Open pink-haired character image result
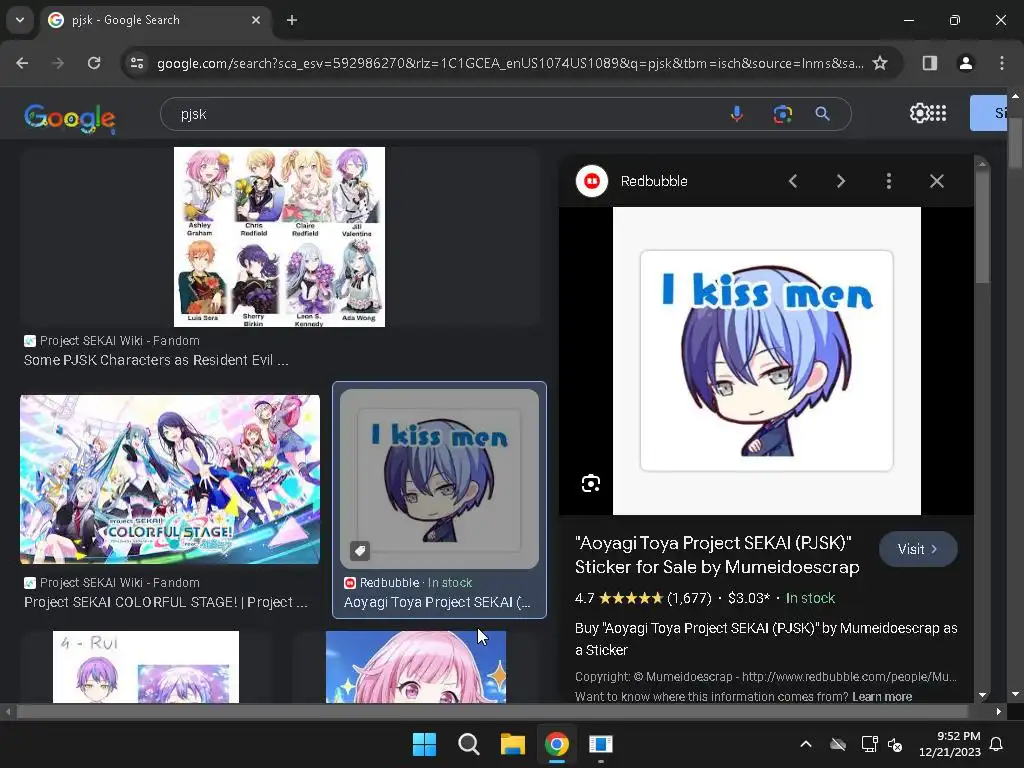Screen dimensions: 1024x768 point(416,667)
